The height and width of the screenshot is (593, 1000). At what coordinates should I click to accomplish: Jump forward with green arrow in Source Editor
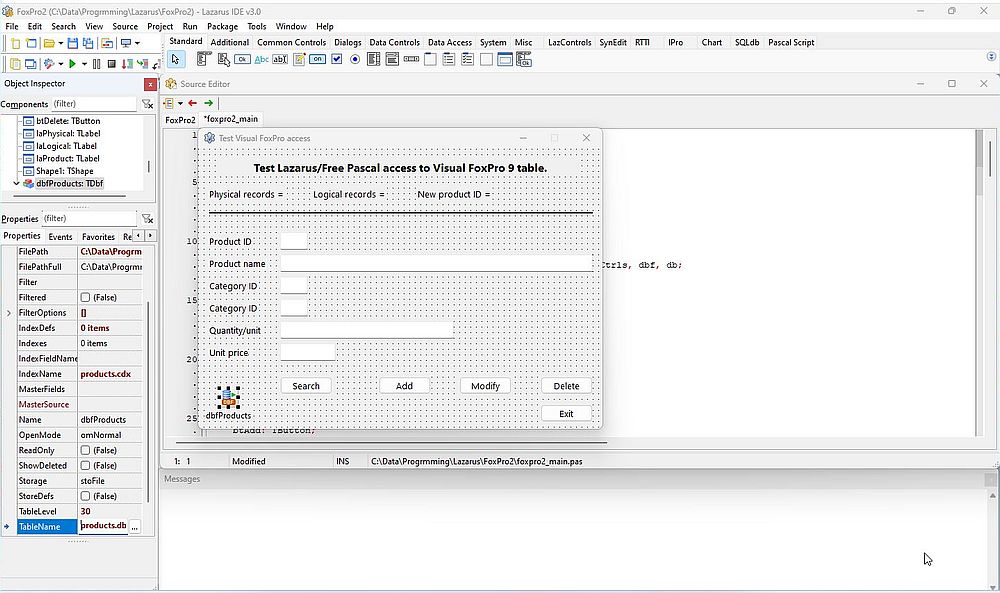click(x=209, y=103)
